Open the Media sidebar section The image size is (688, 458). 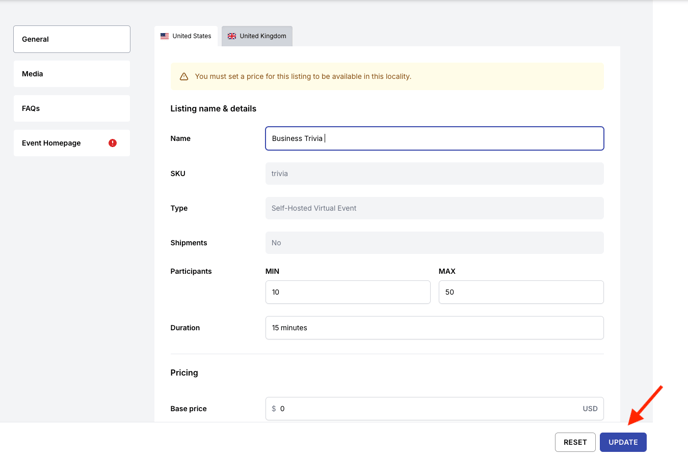point(72,74)
